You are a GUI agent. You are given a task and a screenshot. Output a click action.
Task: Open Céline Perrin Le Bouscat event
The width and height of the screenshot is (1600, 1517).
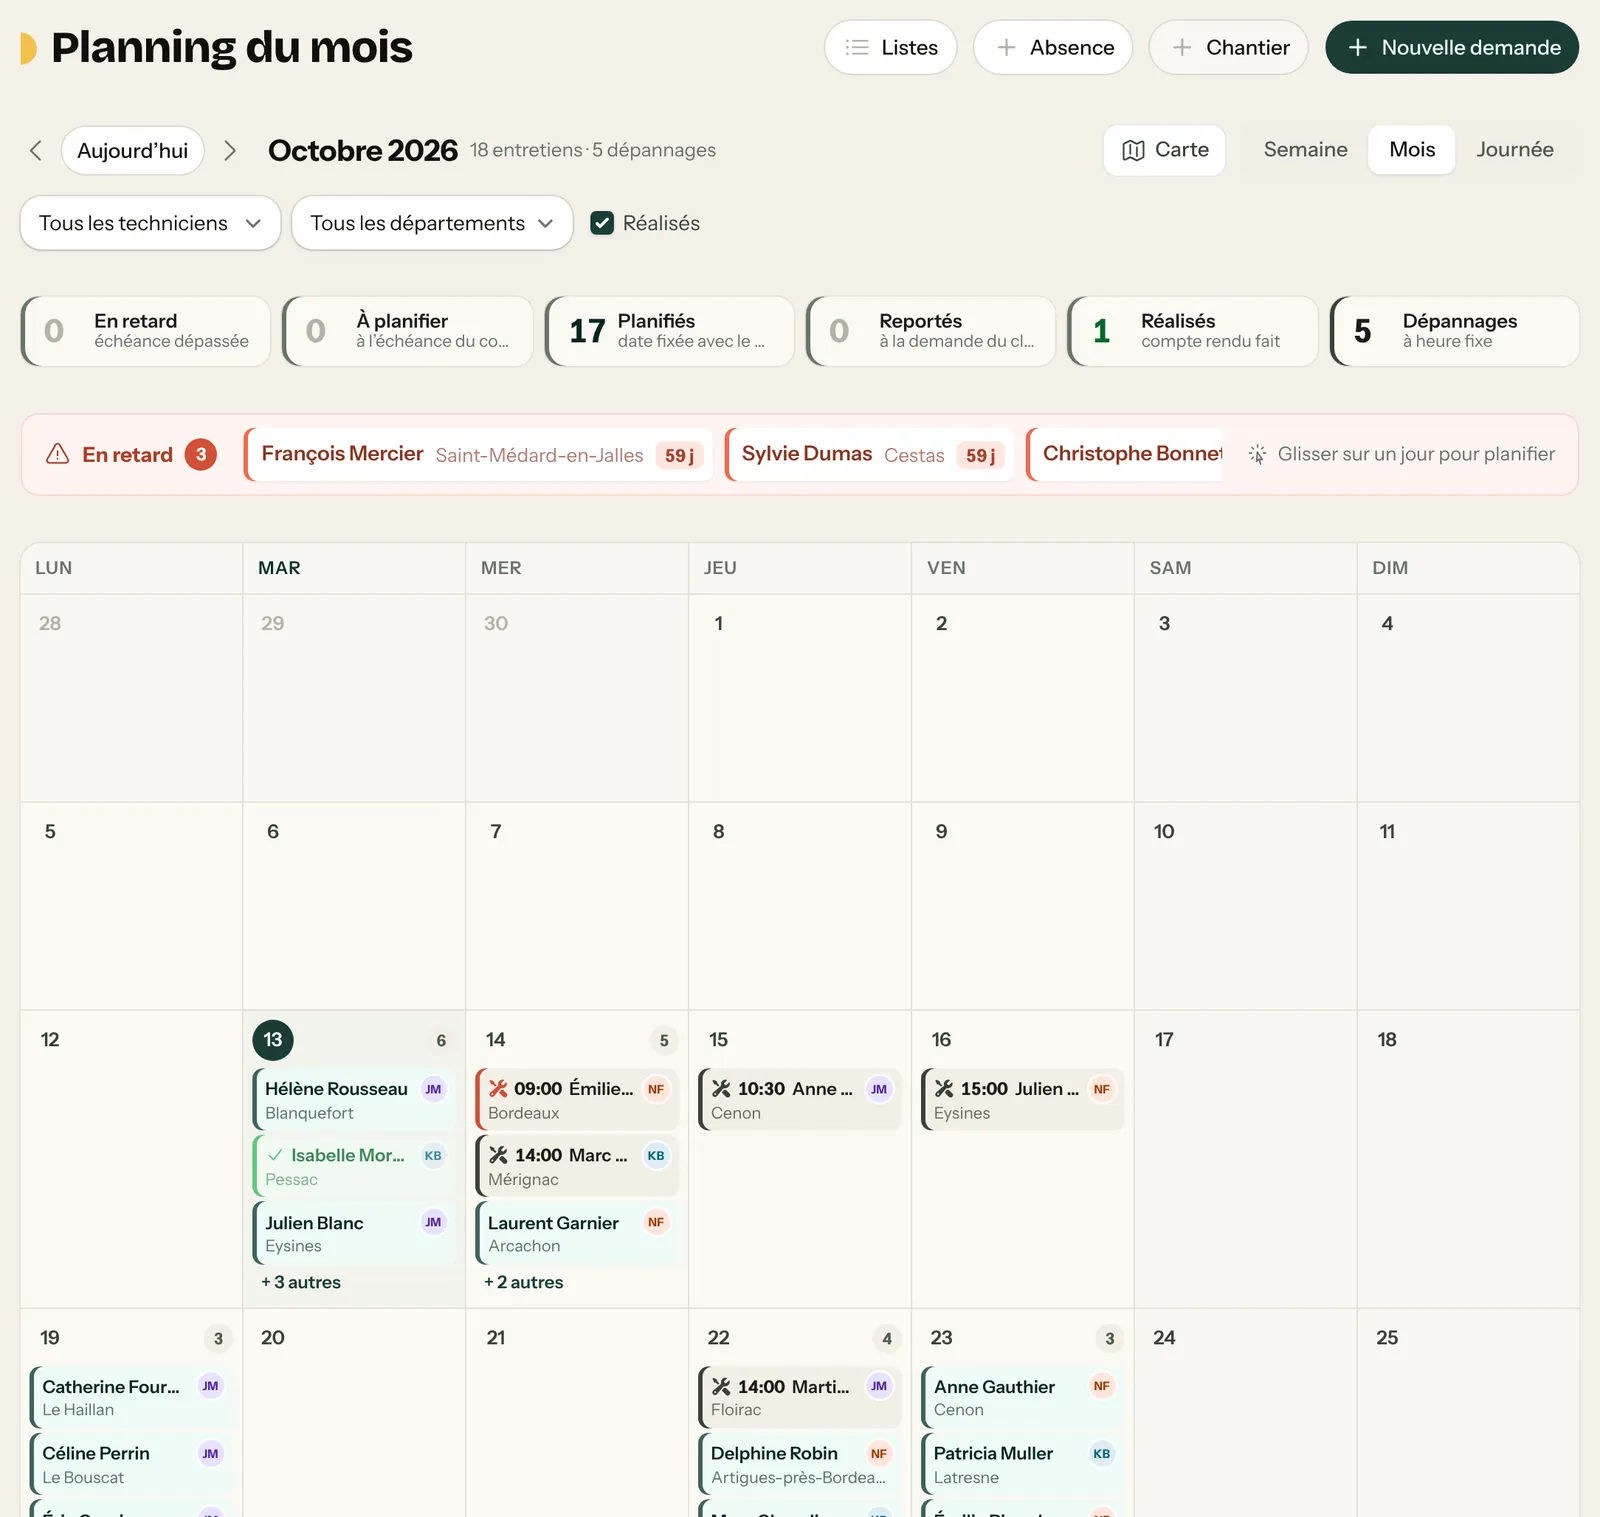[x=131, y=1465]
